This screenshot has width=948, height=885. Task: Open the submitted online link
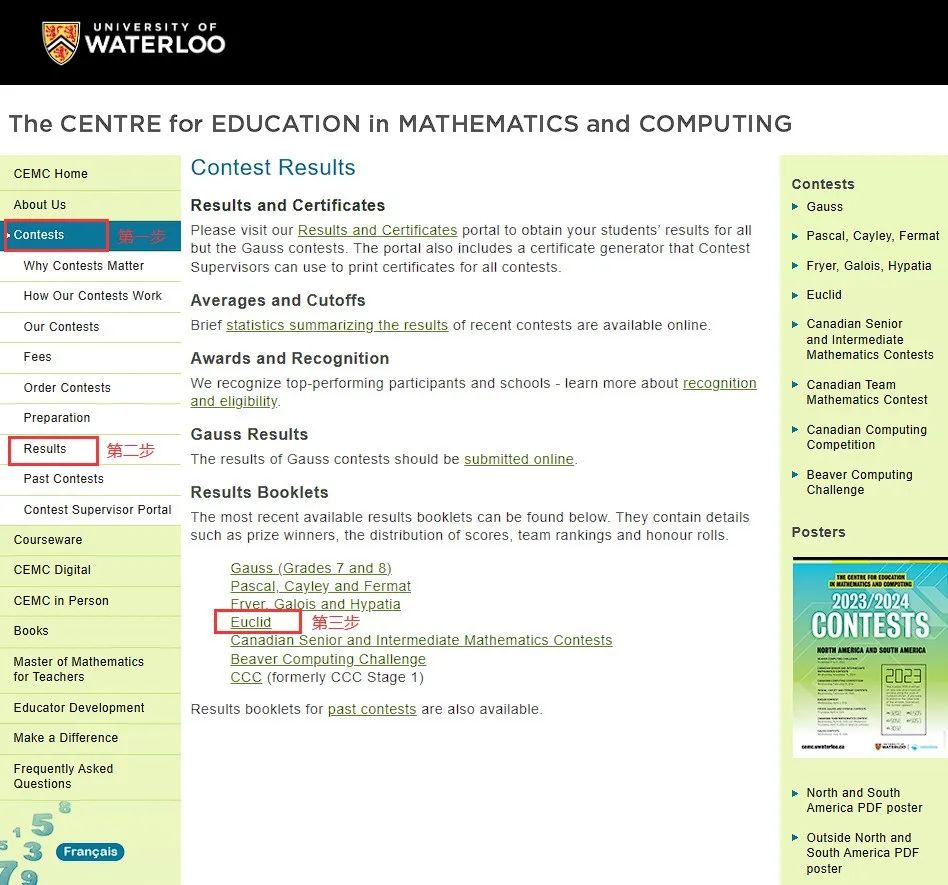pos(519,459)
